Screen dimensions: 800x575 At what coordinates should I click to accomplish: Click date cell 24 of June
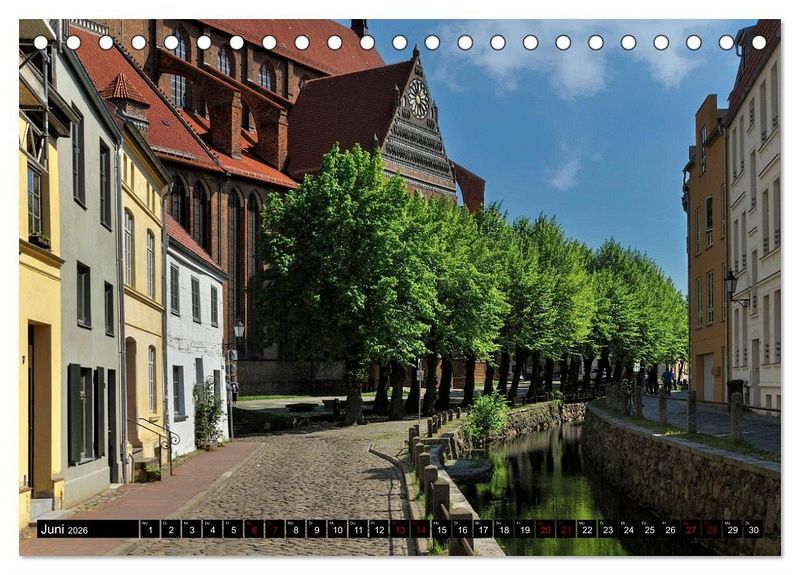(629, 529)
